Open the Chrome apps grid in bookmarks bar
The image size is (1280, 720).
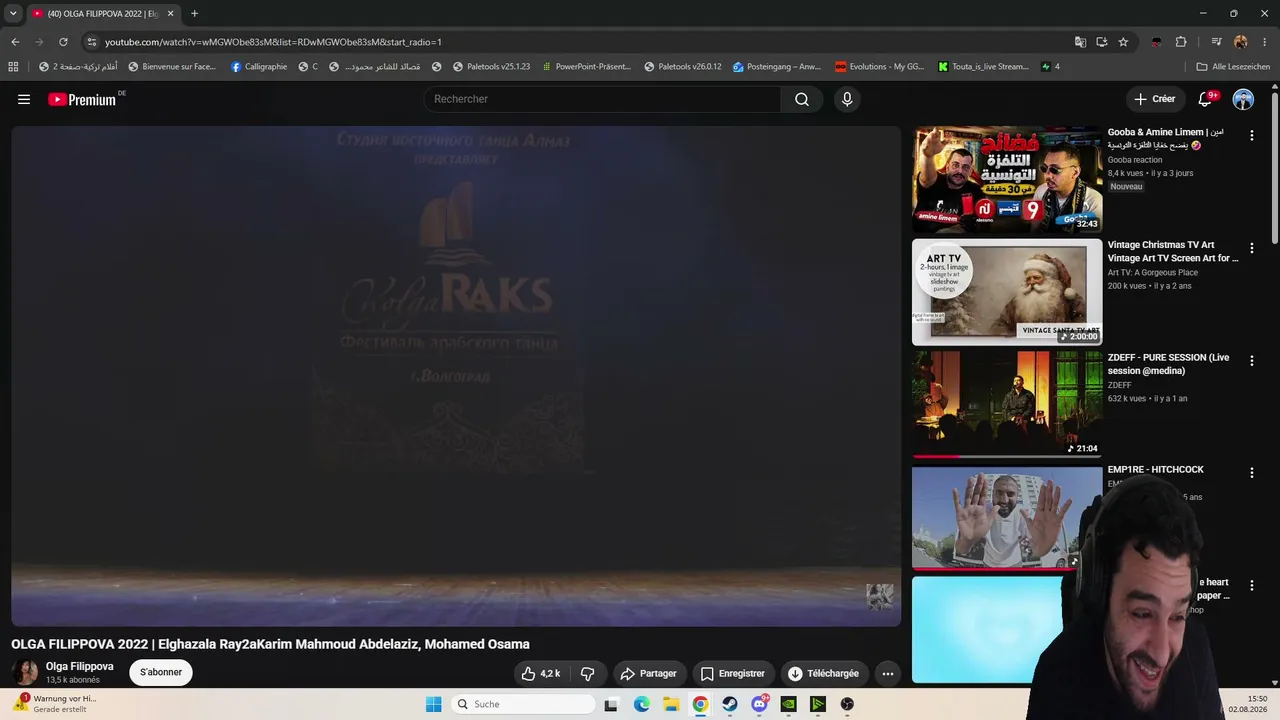(13, 67)
